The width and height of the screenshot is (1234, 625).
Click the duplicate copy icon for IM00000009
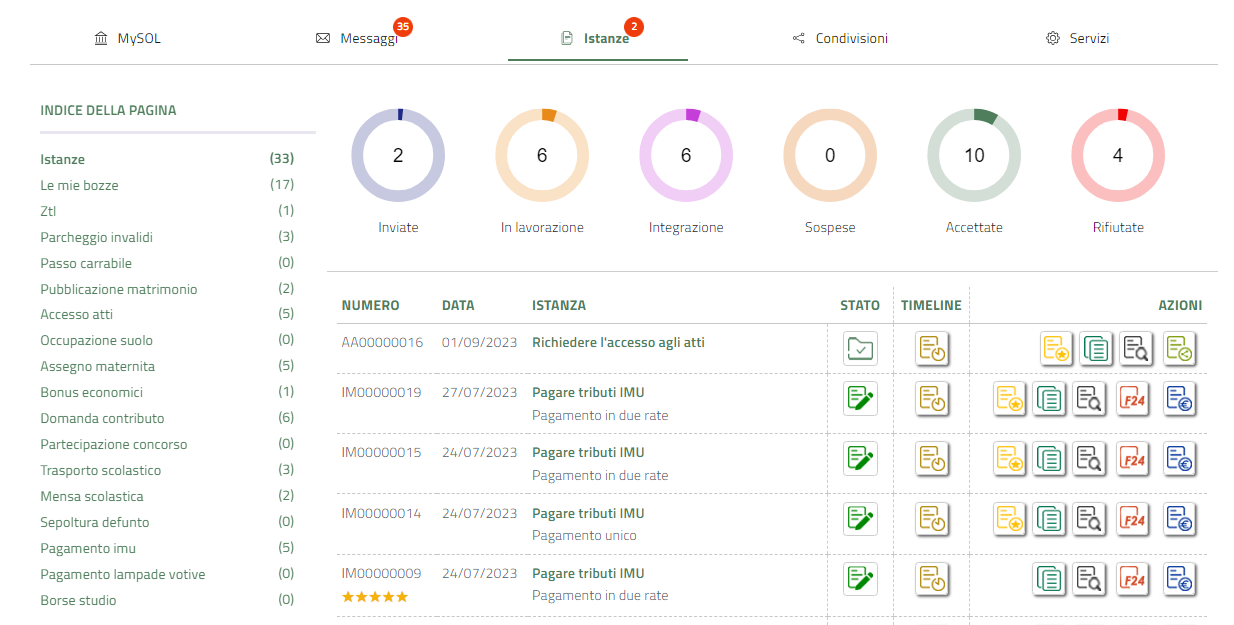[1049, 579]
